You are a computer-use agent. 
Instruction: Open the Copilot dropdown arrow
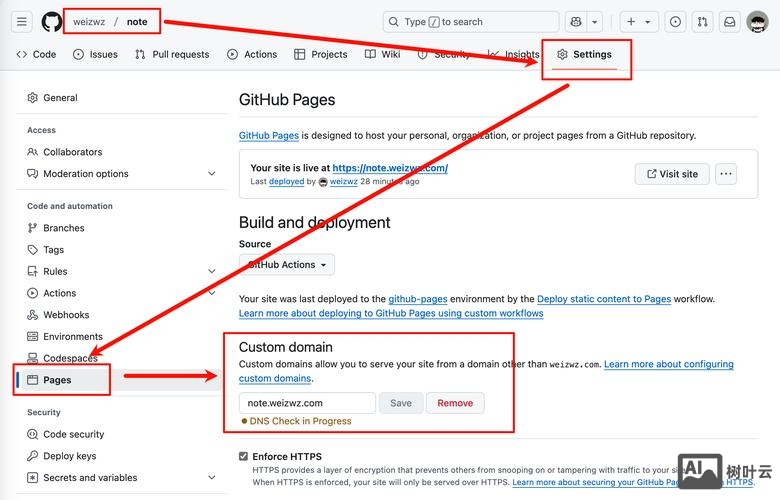594,22
